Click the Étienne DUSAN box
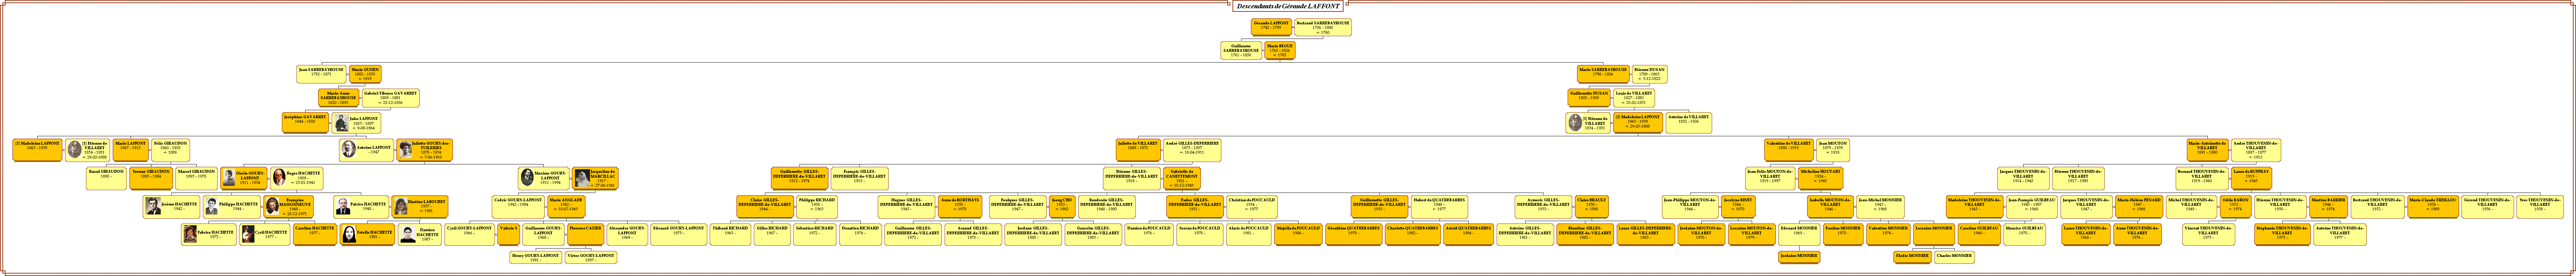The width and height of the screenshot is (2576, 276). (x=1650, y=74)
